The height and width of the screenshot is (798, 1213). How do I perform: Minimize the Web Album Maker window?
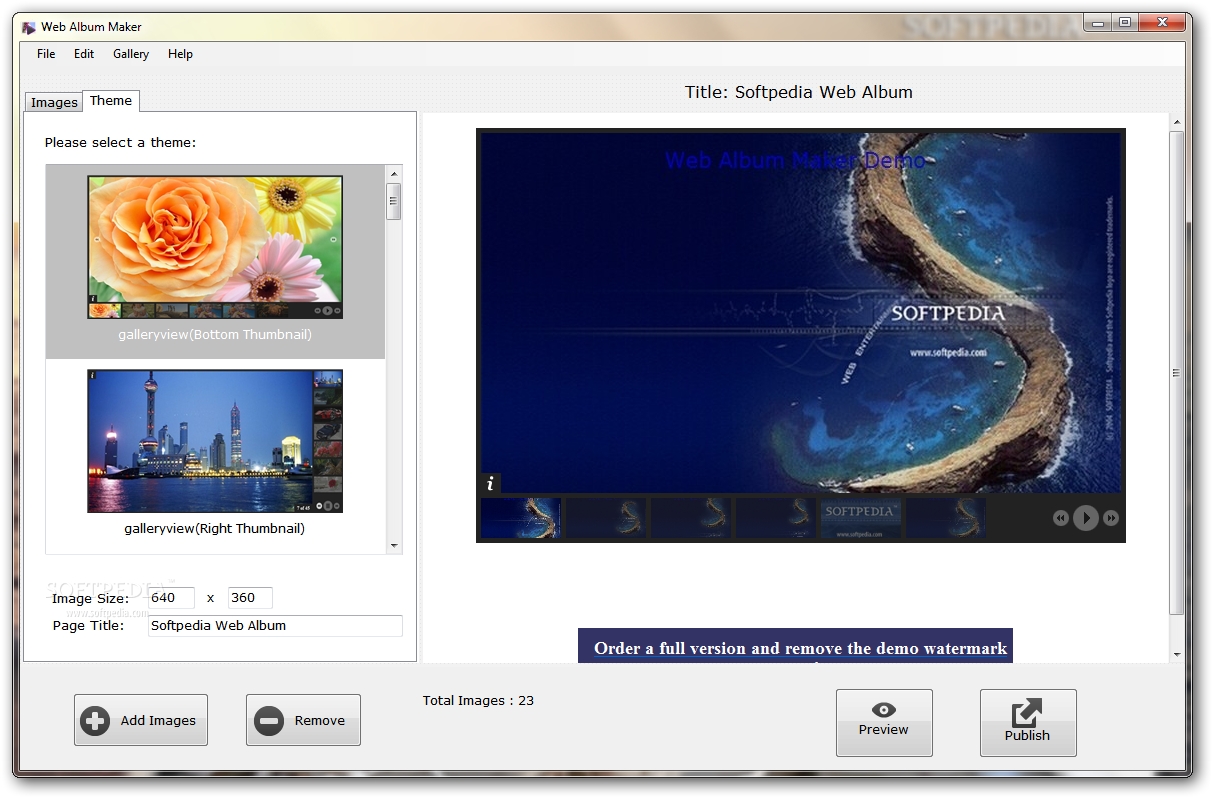coord(1097,22)
